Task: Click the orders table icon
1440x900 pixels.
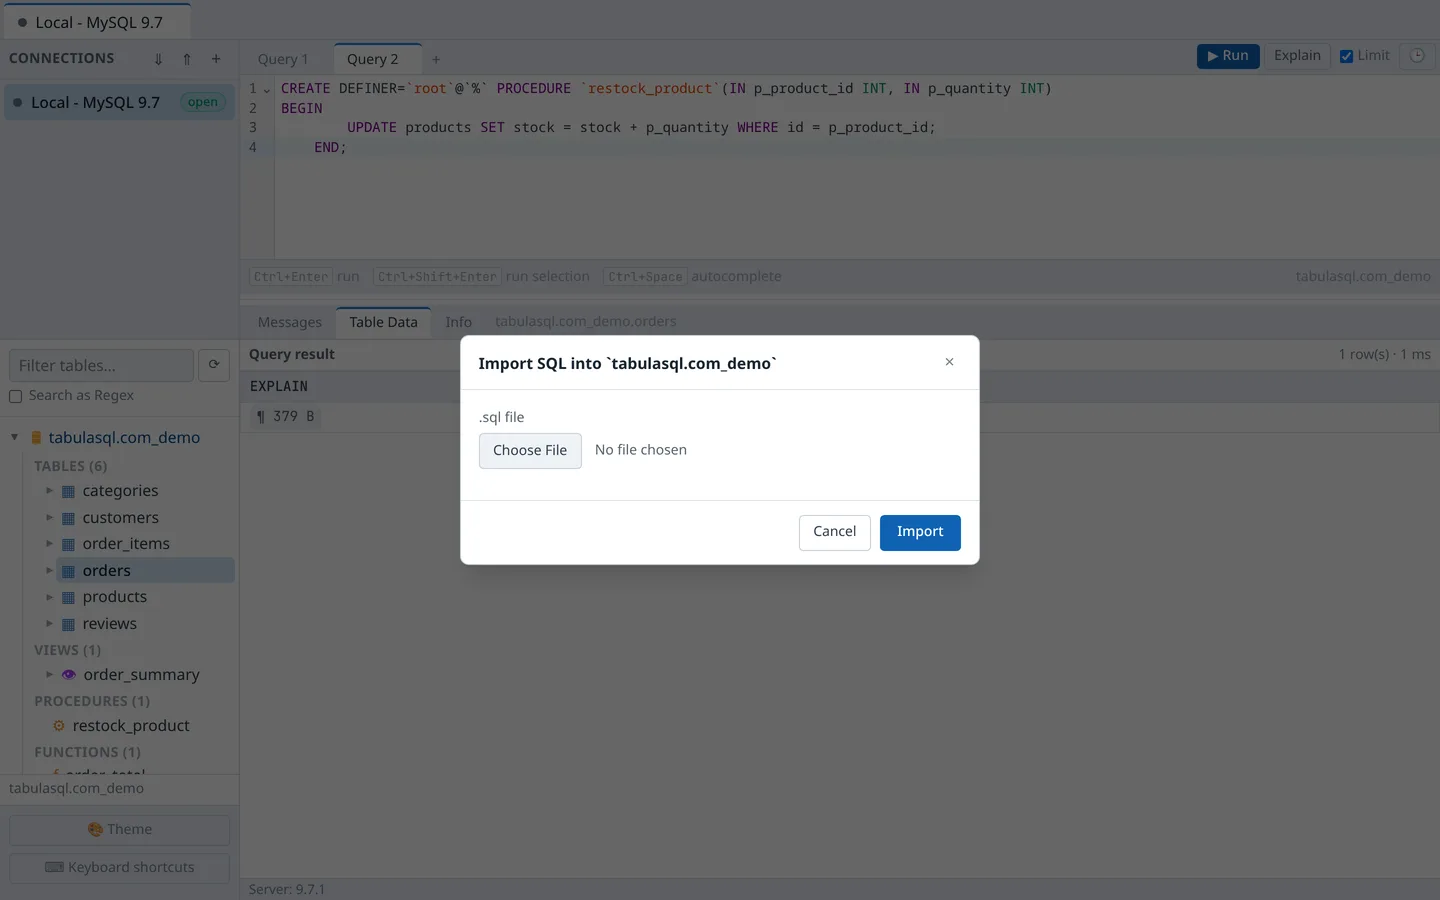Action: tap(68, 571)
